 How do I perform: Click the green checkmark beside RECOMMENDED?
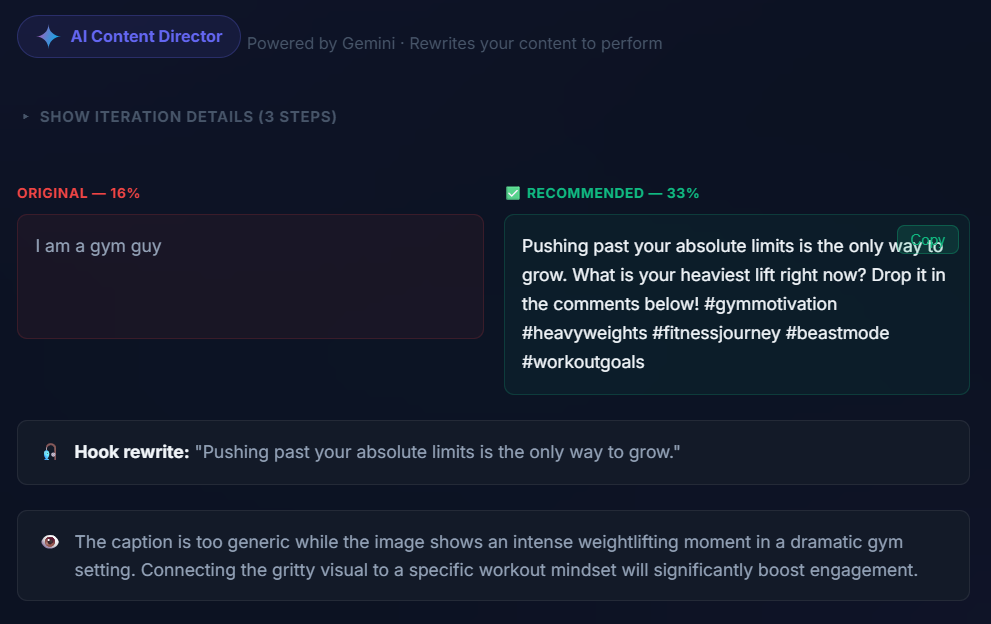point(513,193)
